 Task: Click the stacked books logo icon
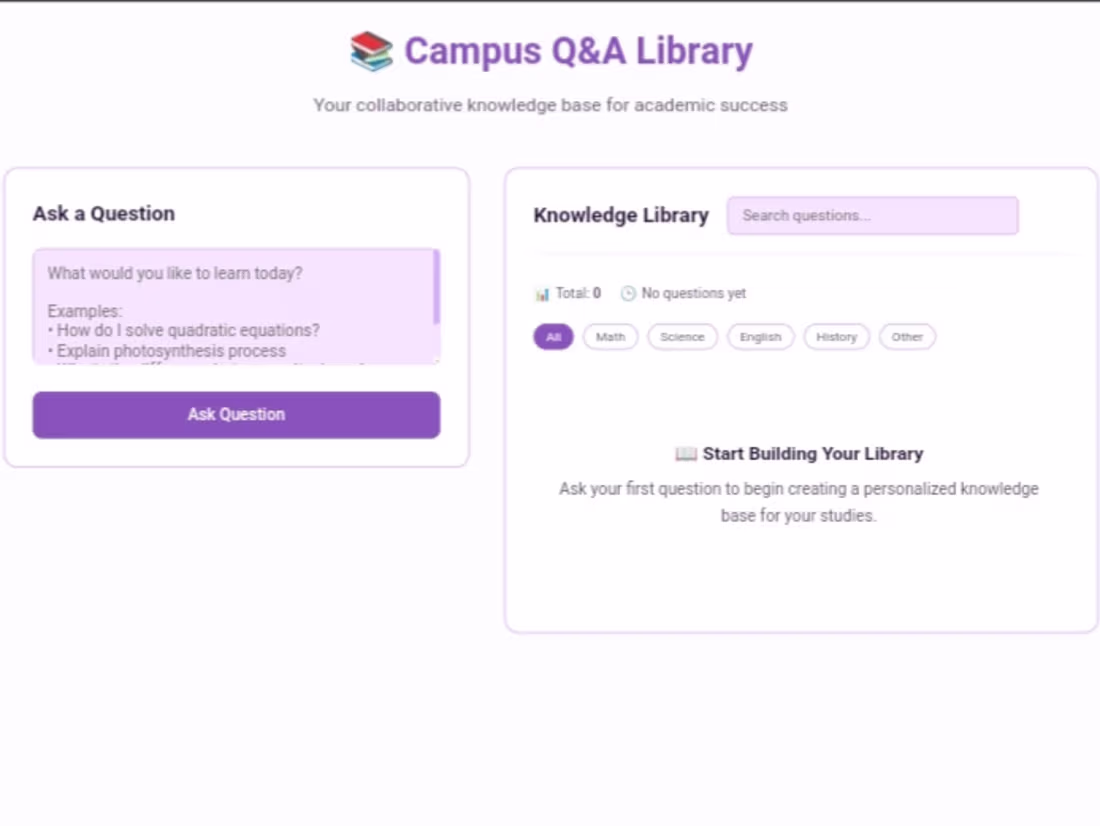[370, 50]
